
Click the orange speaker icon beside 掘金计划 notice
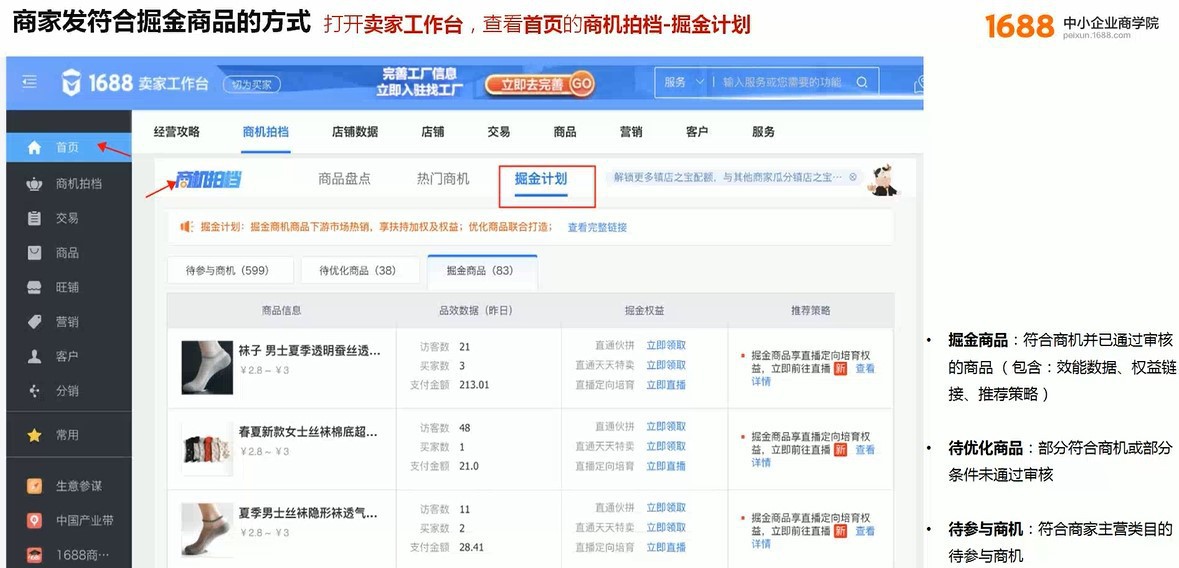(x=187, y=226)
